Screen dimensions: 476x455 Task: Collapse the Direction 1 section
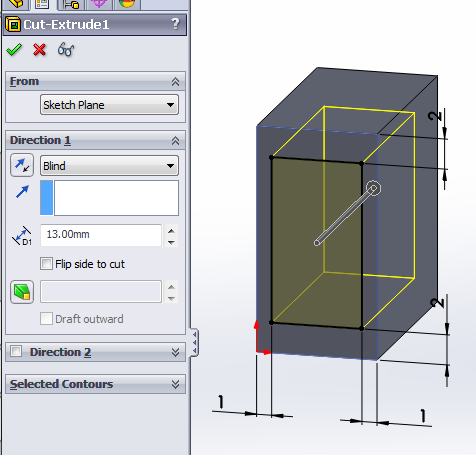[x=175, y=141]
